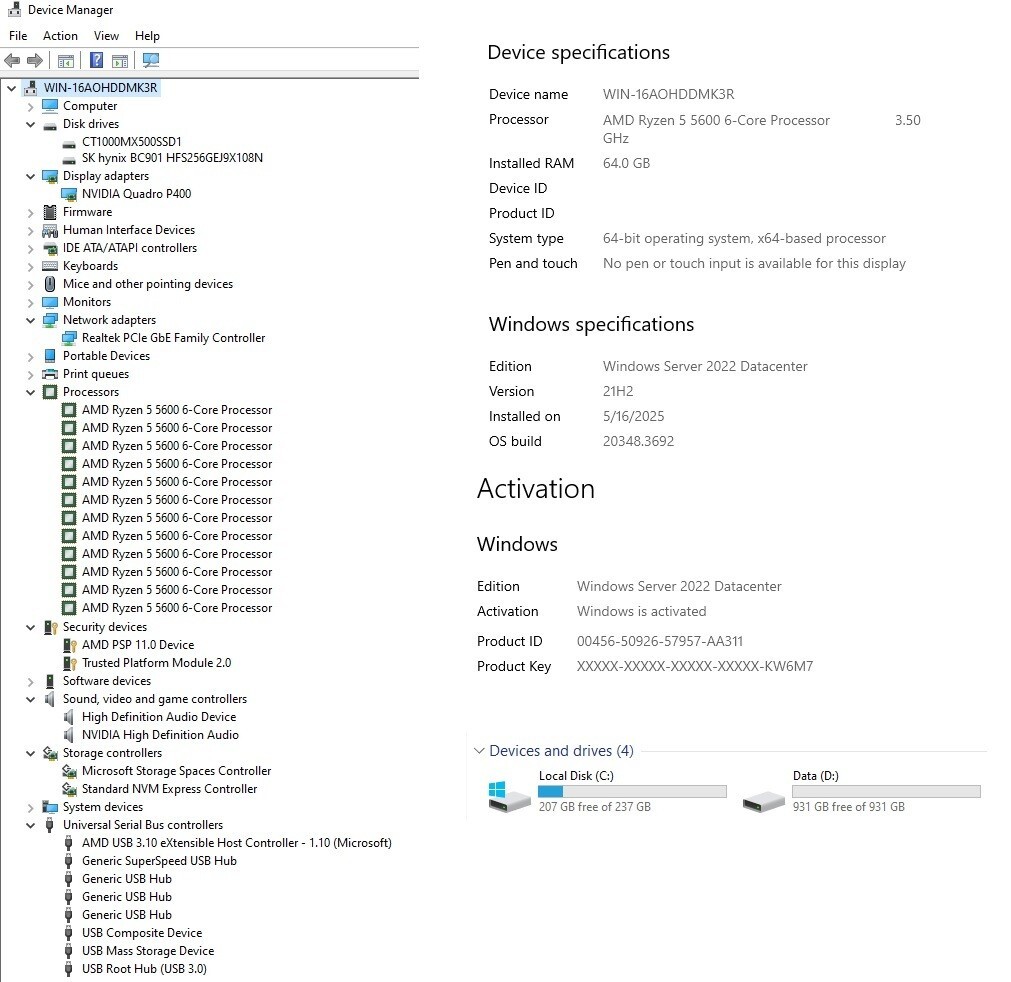Expand the System devices category

pos(30,807)
